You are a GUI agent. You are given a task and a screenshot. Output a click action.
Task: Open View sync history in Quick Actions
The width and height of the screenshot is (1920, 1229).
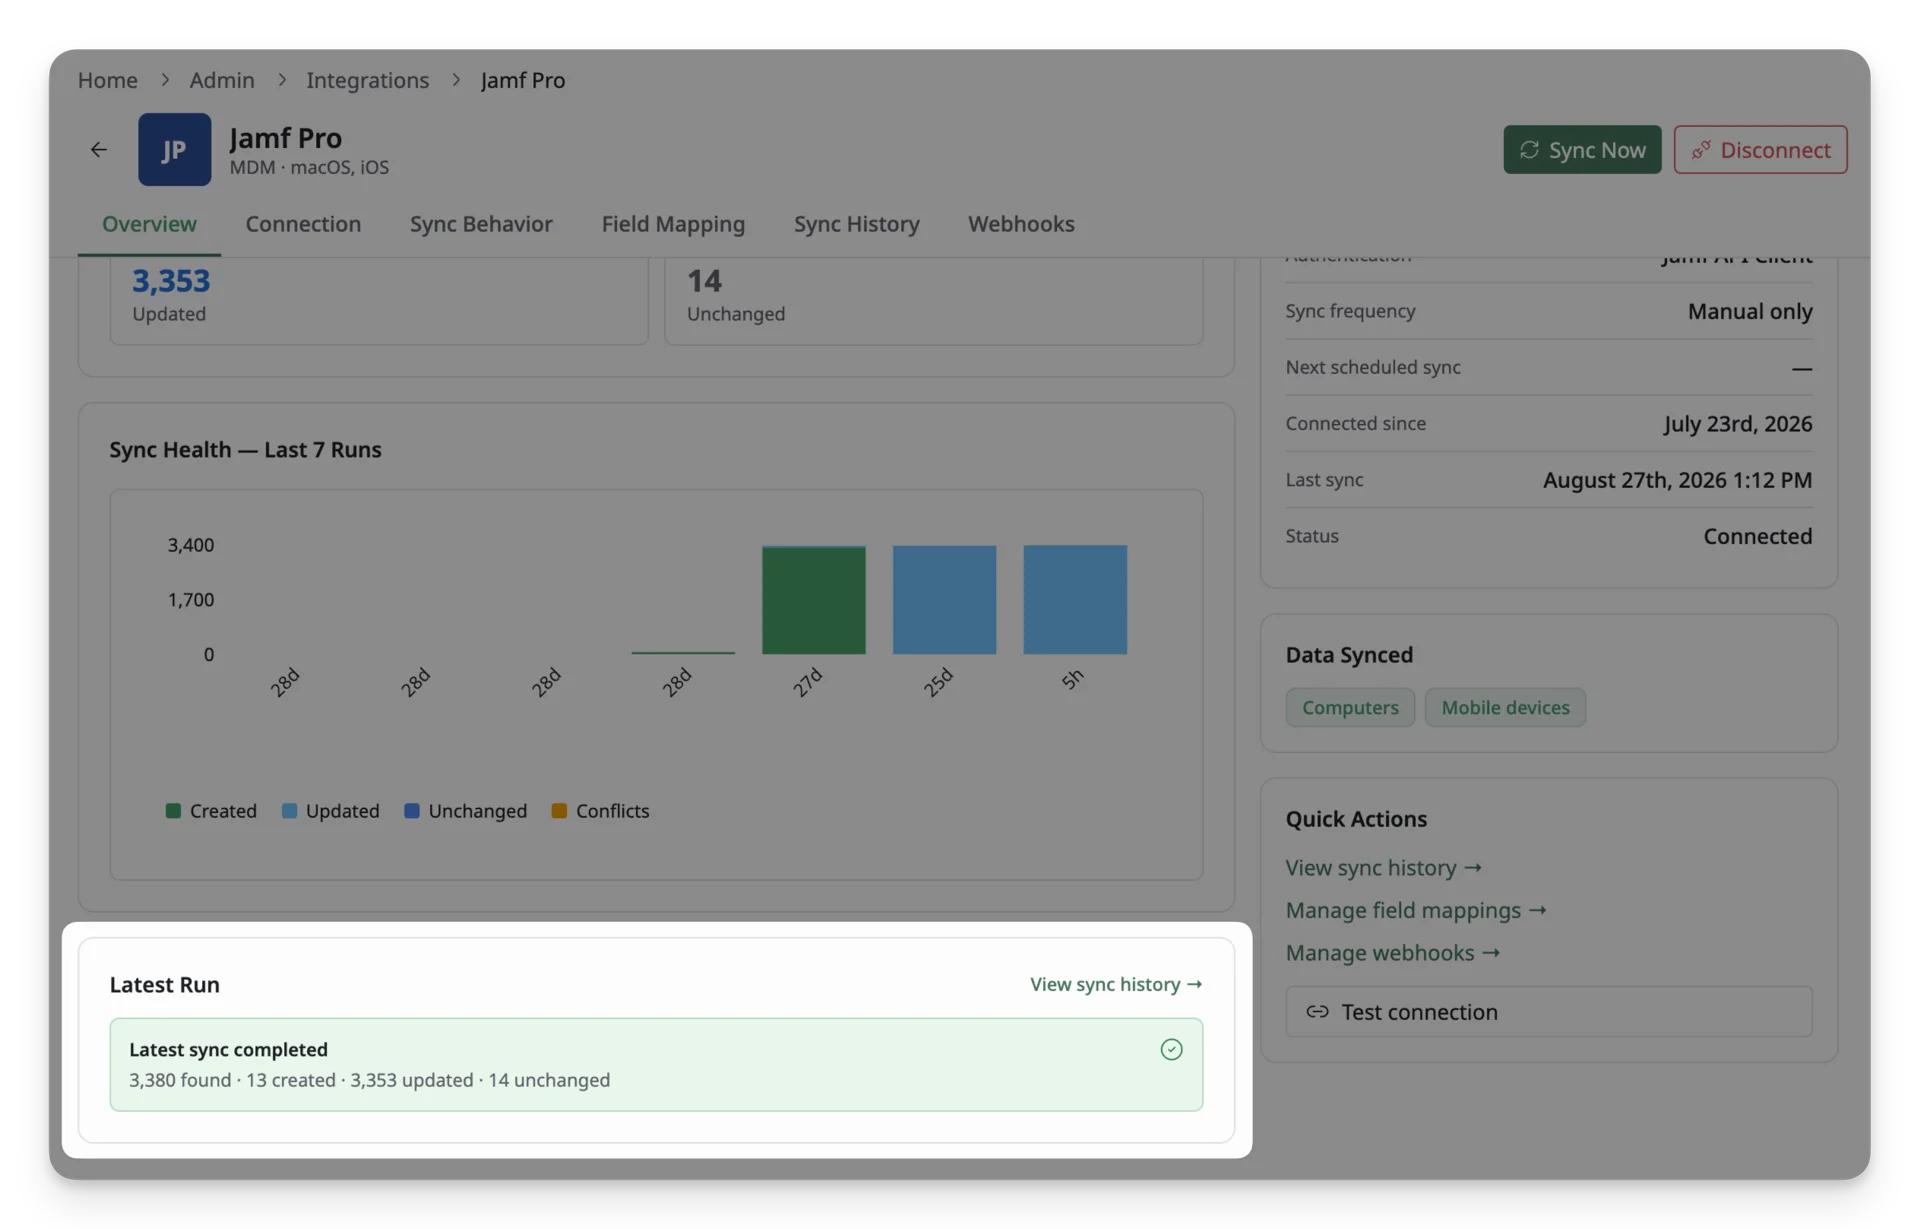[x=1383, y=868]
